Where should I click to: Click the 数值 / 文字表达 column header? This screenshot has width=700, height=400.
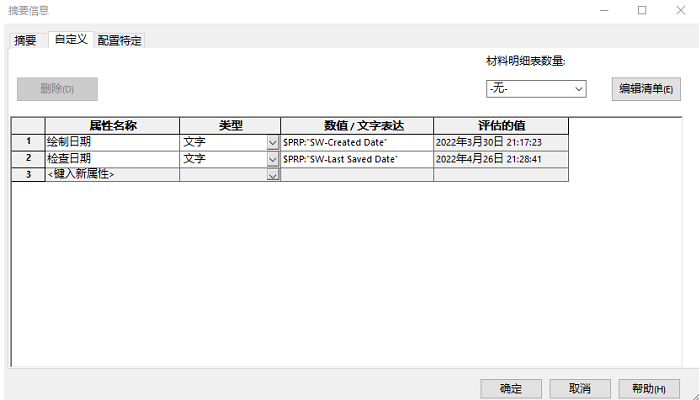pos(357,126)
